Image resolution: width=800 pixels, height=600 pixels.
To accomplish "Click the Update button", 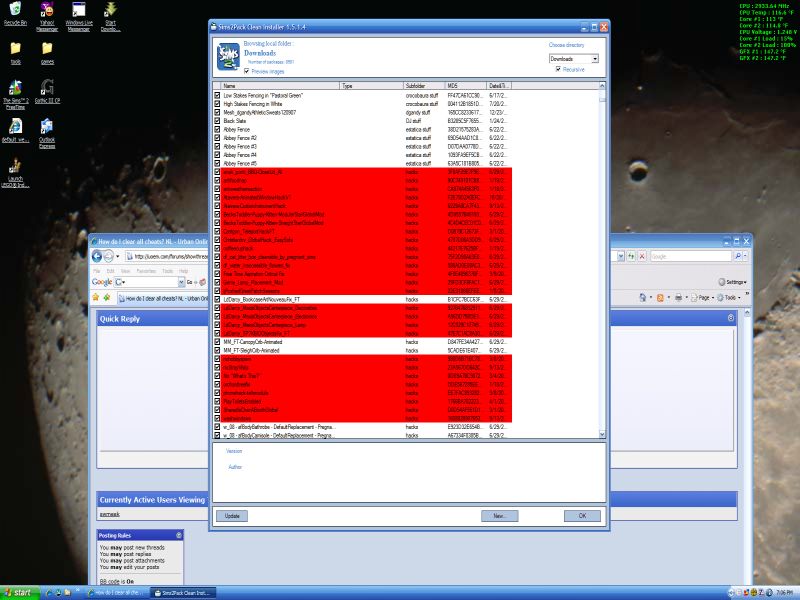I will coord(232,516).
